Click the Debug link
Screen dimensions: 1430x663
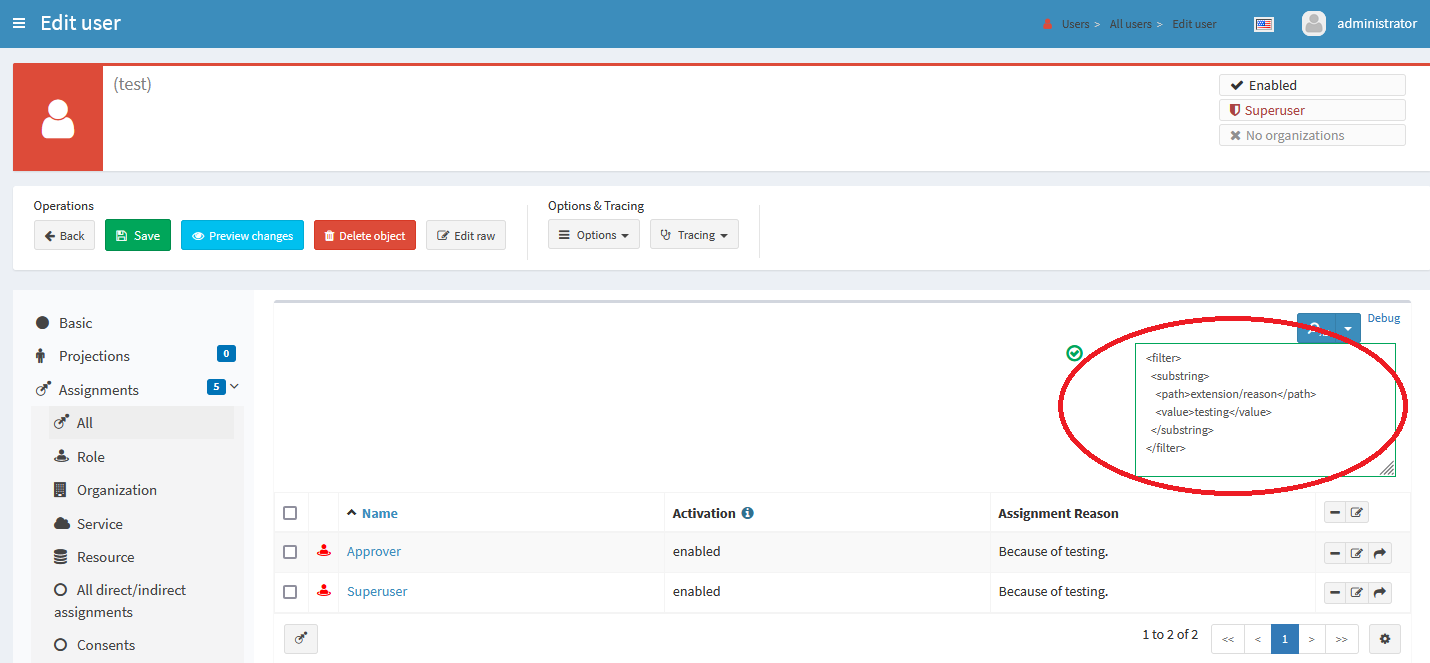tap(1383, 317)
